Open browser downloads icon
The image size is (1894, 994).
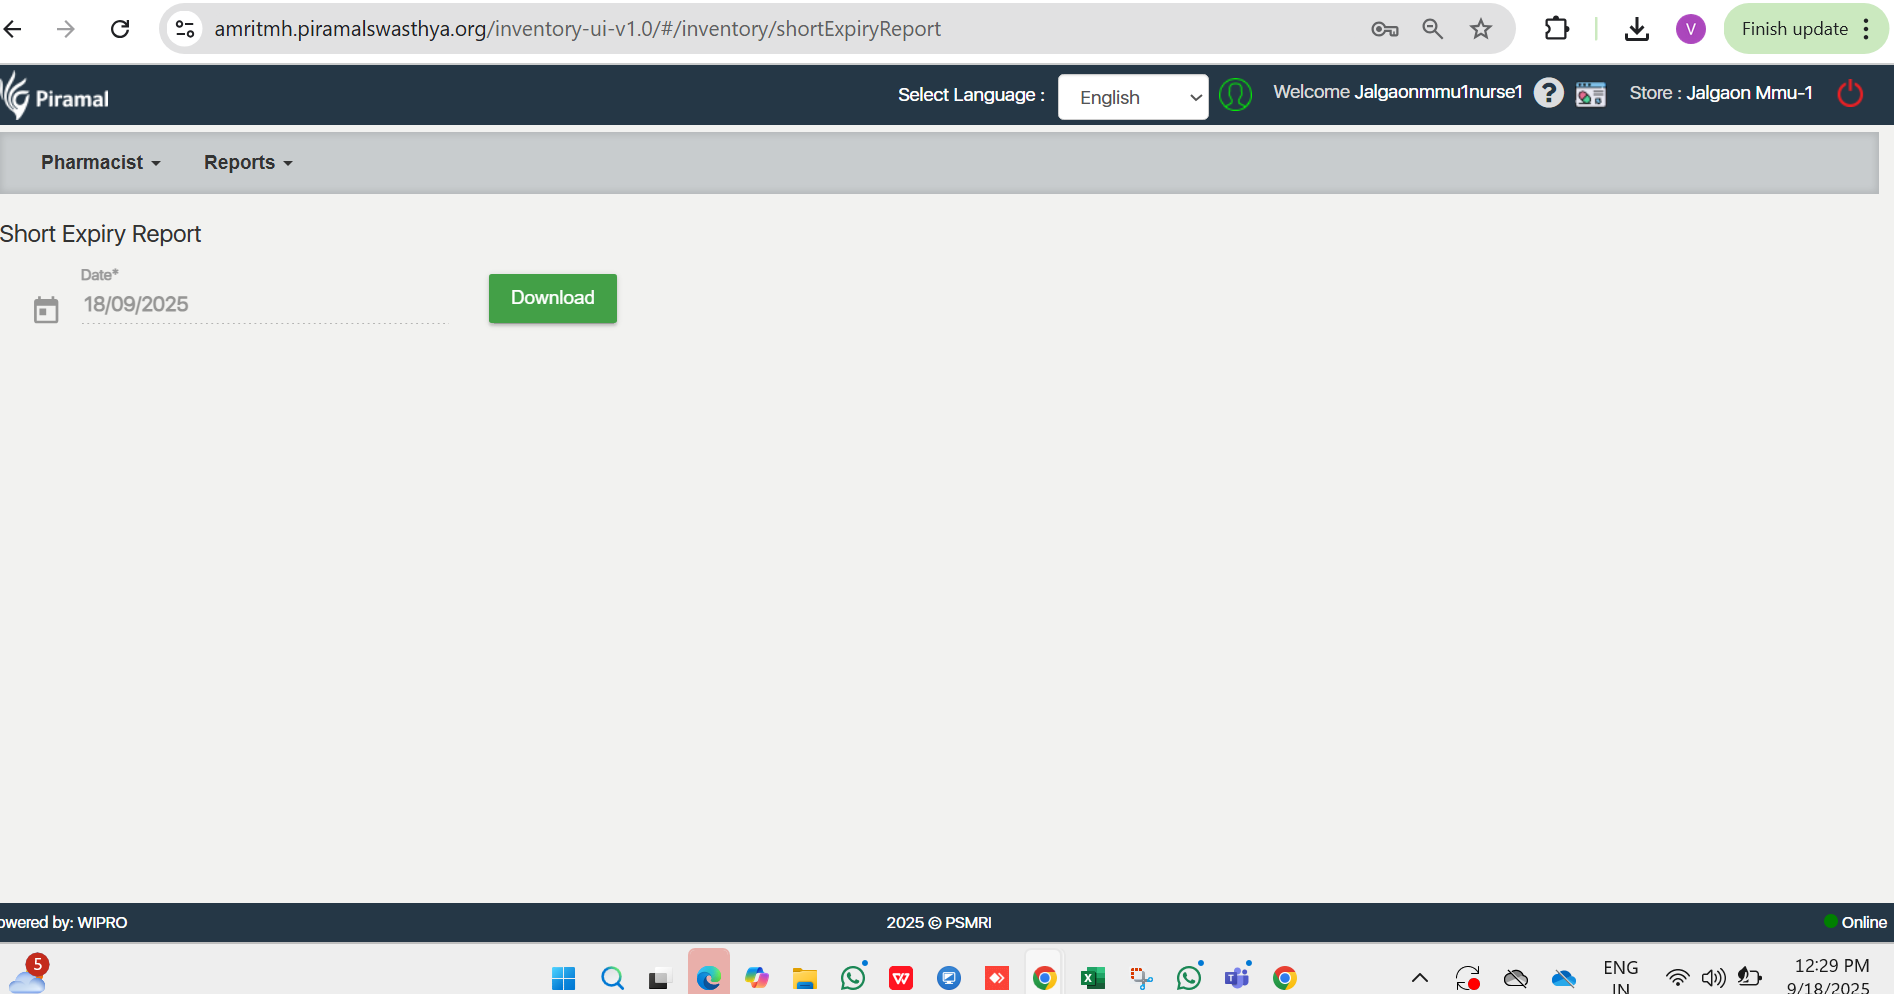click(x=1636, y=29)
